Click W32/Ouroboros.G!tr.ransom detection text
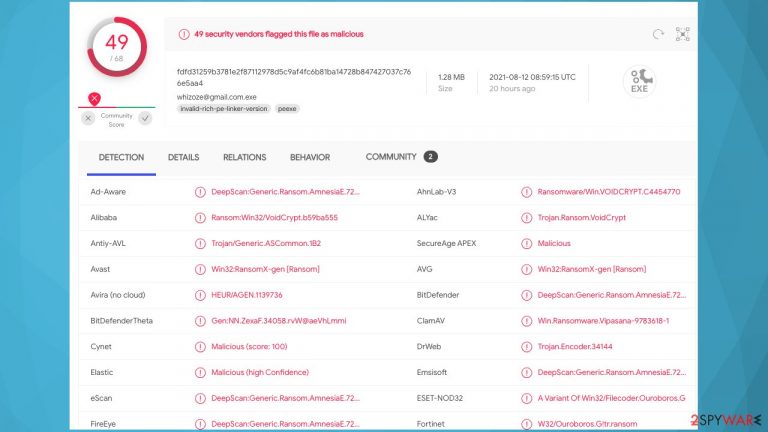 [x=587, y=424]
